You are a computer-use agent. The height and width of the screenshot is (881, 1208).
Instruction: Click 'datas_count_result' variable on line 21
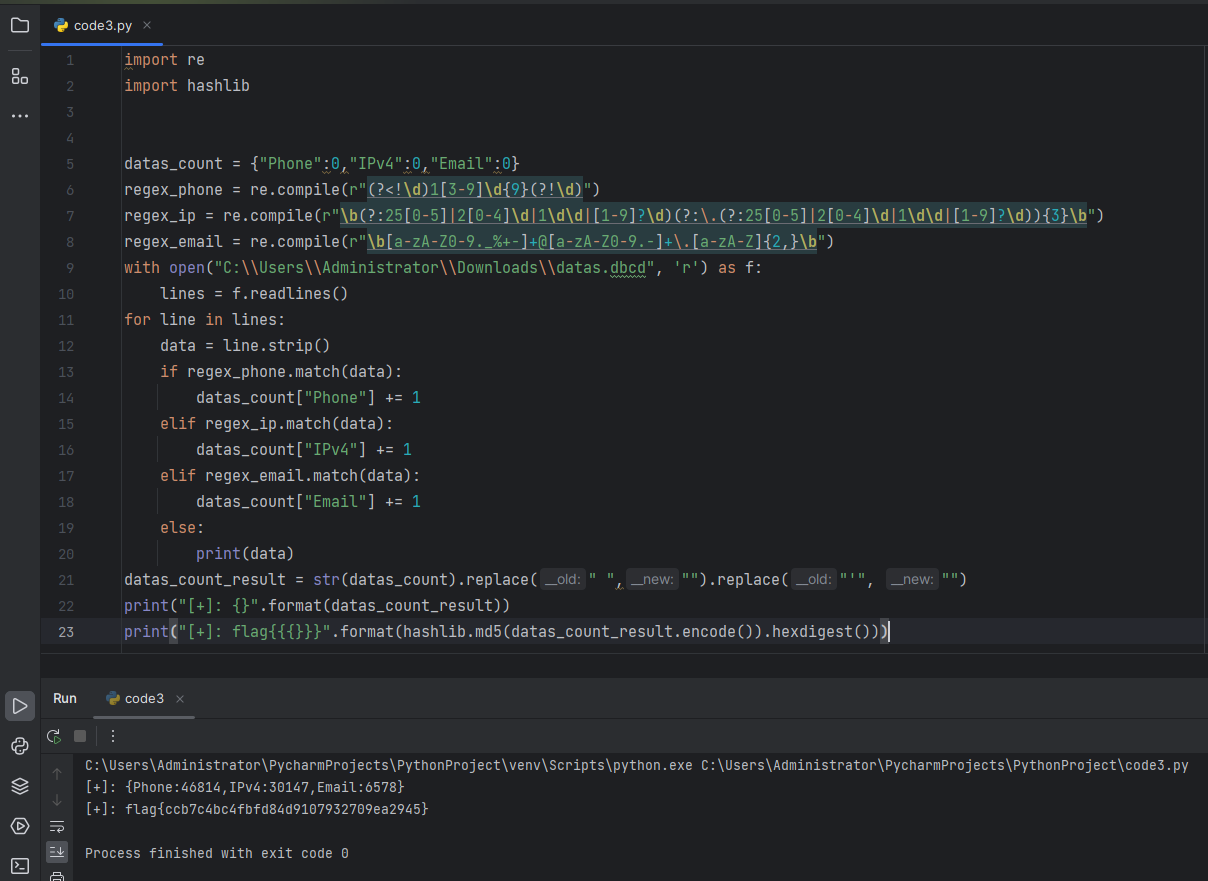(x=205, y=580)
